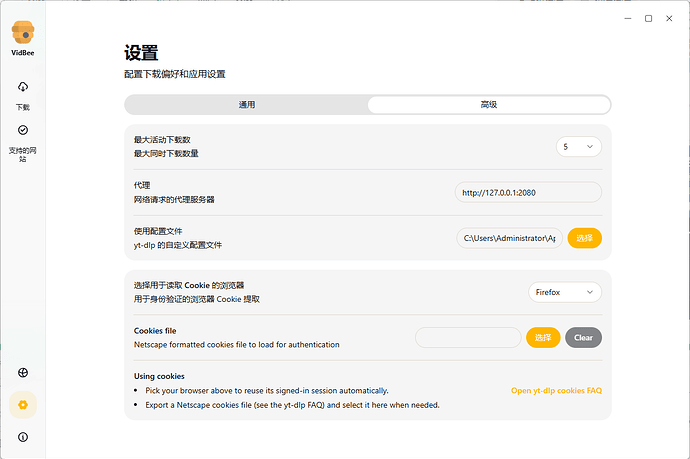Screen dimensions: 690x459
Task: Click the 'Using cookies' heading
Action: pyautogui.click(x=159, y=376)
